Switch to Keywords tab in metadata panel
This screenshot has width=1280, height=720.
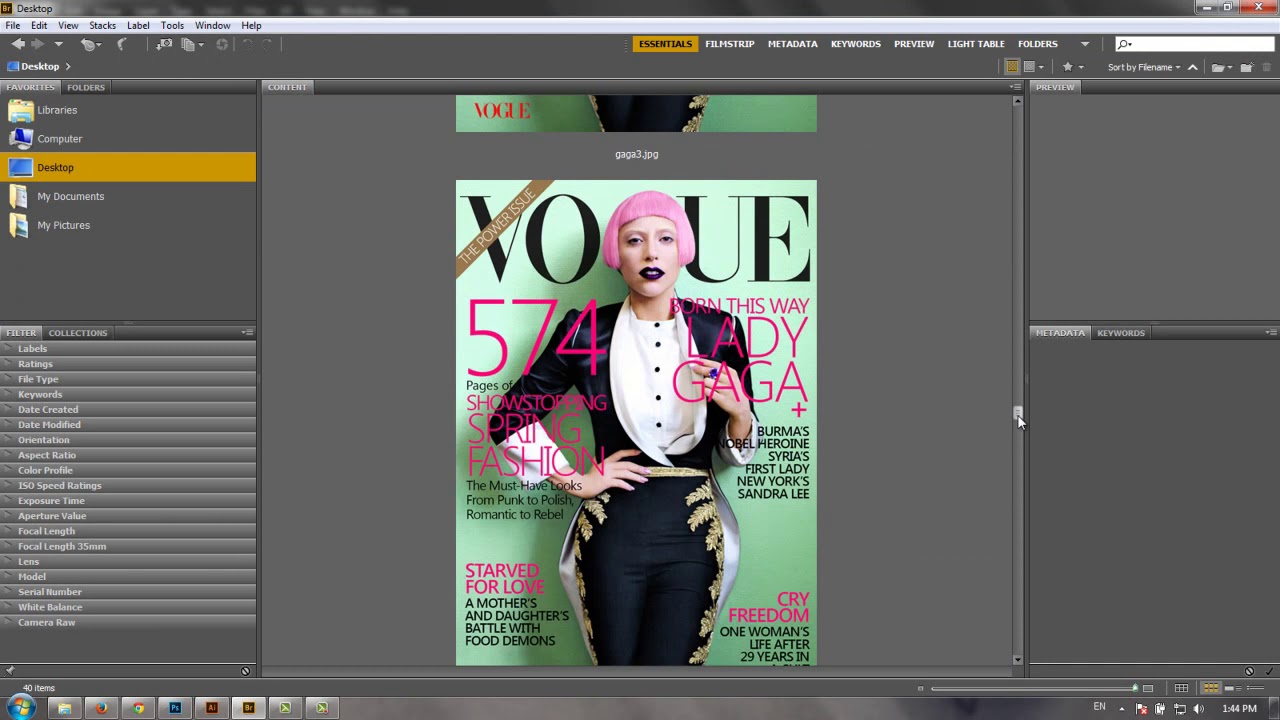click(x=1121, y=333)
